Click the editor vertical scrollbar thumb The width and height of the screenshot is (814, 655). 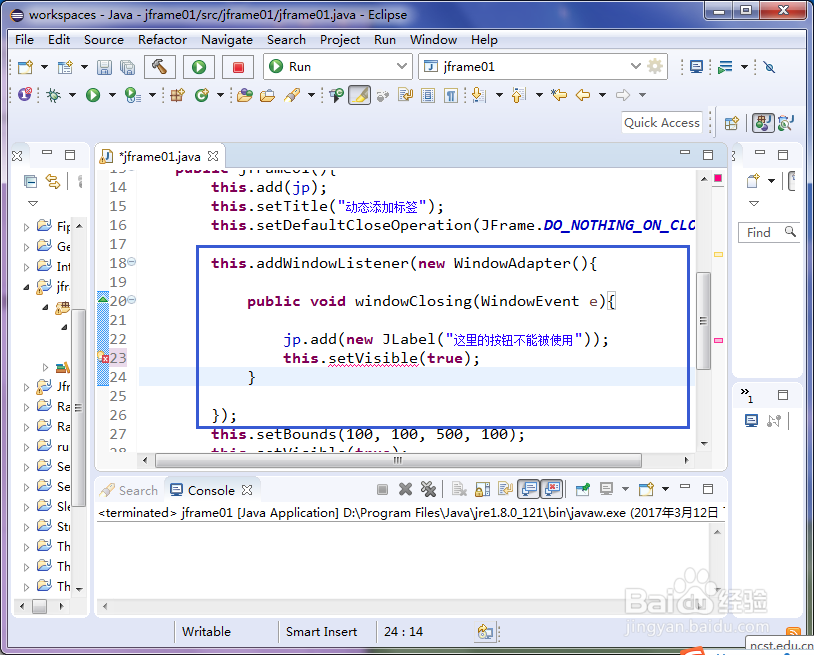click(x=703, y=320)
